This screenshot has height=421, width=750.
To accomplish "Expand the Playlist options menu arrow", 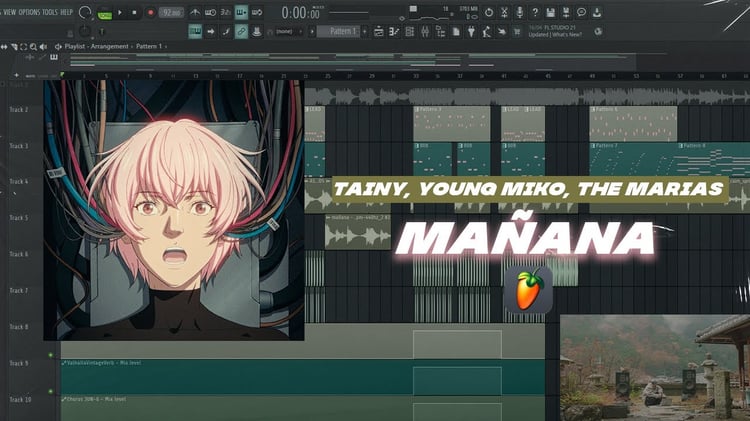I will point(58,46).
